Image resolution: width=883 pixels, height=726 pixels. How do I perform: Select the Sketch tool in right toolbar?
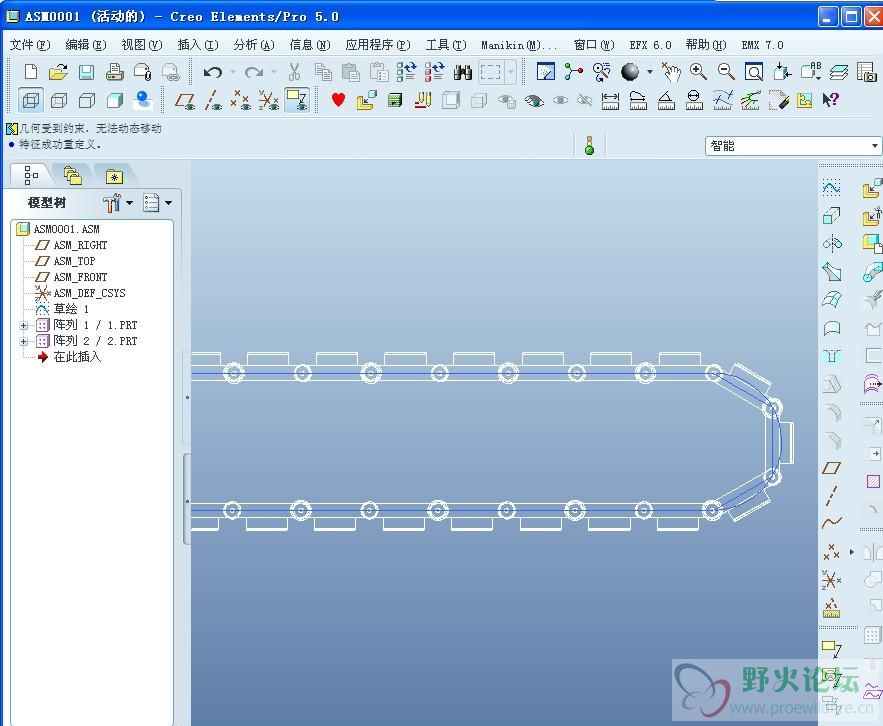[x=831, y=187]
